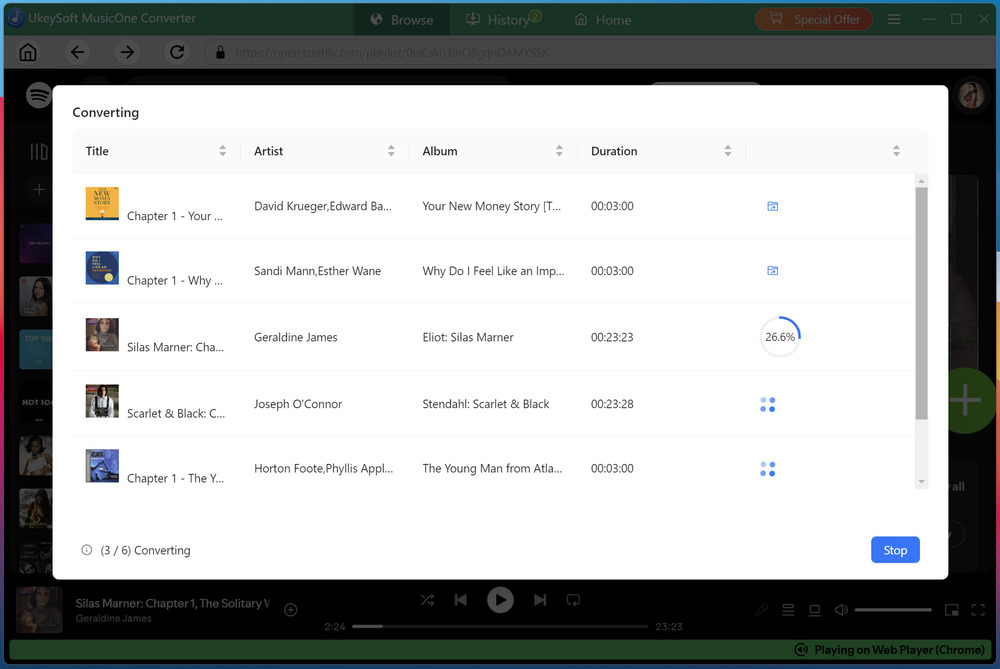Open connect to a device icon

[x=814, y=610]
